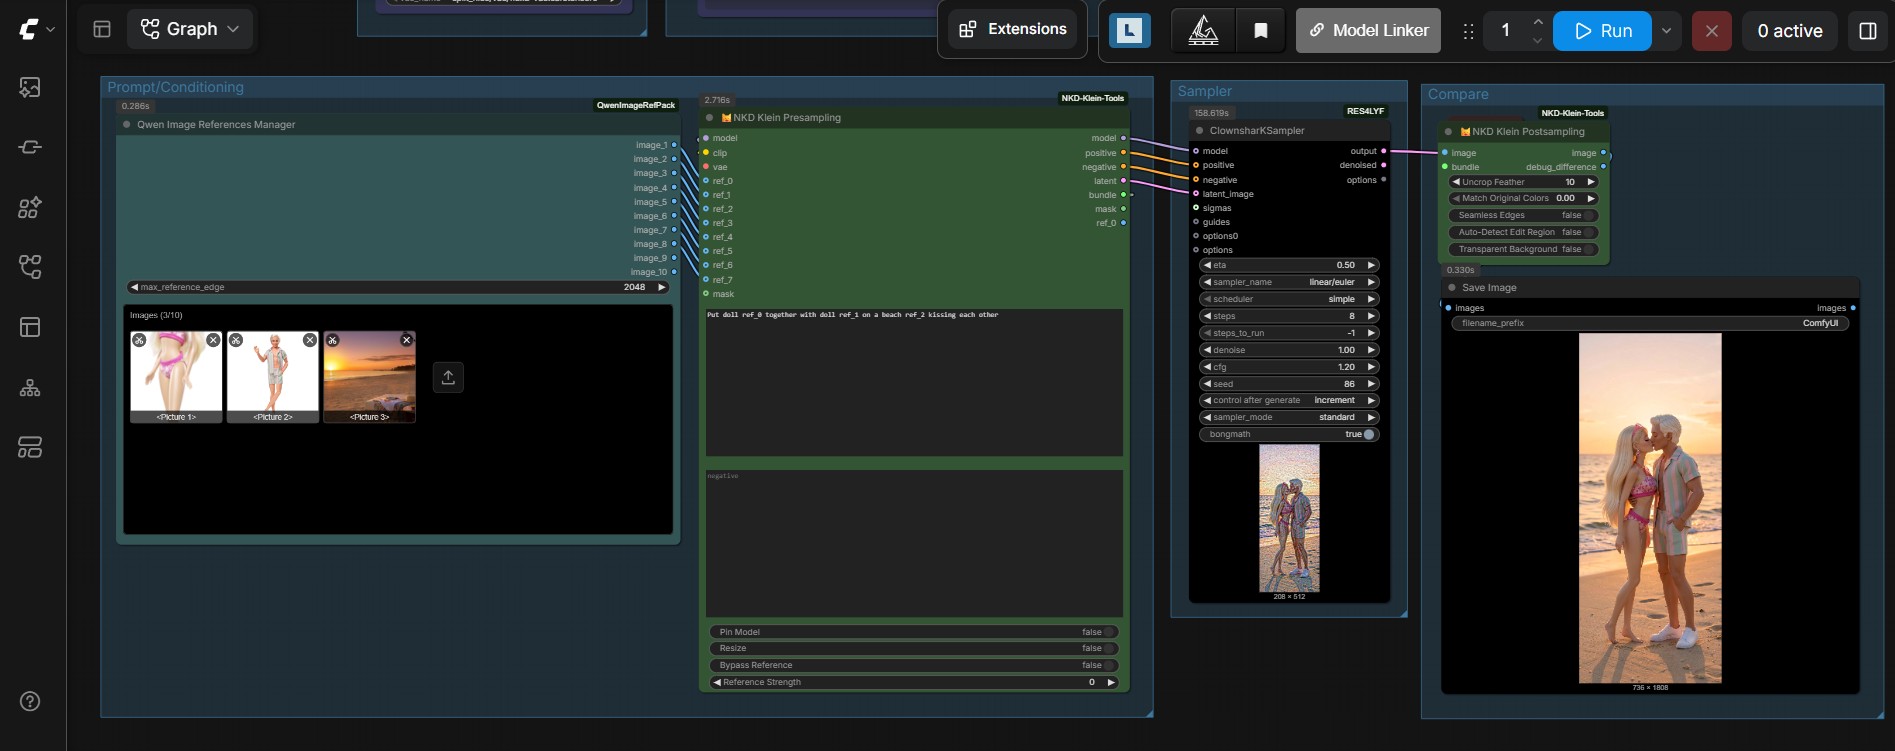The width and height of the screenshot is (1895, 751).
Task: Open the sampler_mode dropdown
Action: (x=1288, y=417)
